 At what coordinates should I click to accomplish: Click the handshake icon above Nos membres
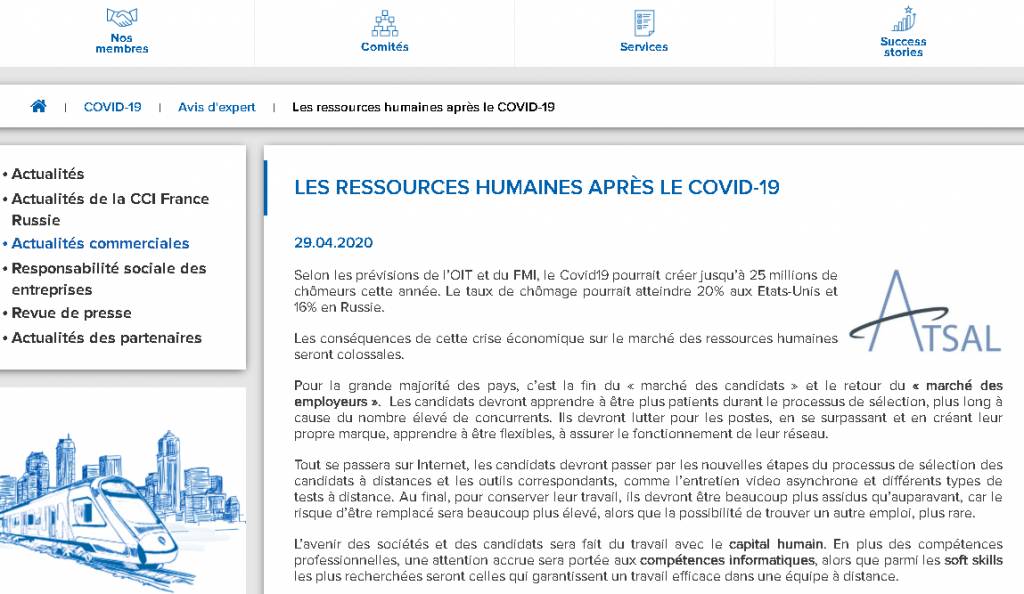coord(122,17)
